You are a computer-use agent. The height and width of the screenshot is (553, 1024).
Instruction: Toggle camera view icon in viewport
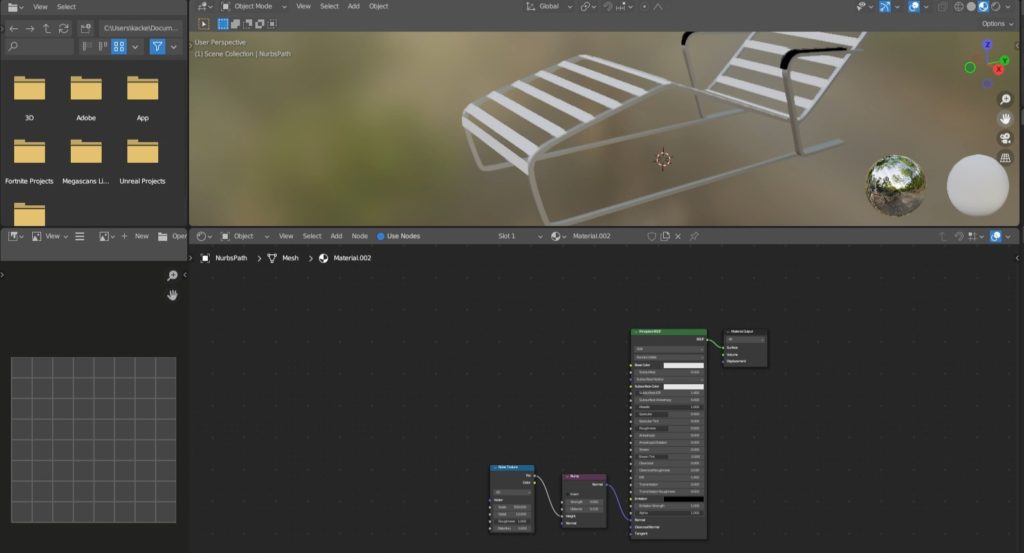pos(1004,138)
